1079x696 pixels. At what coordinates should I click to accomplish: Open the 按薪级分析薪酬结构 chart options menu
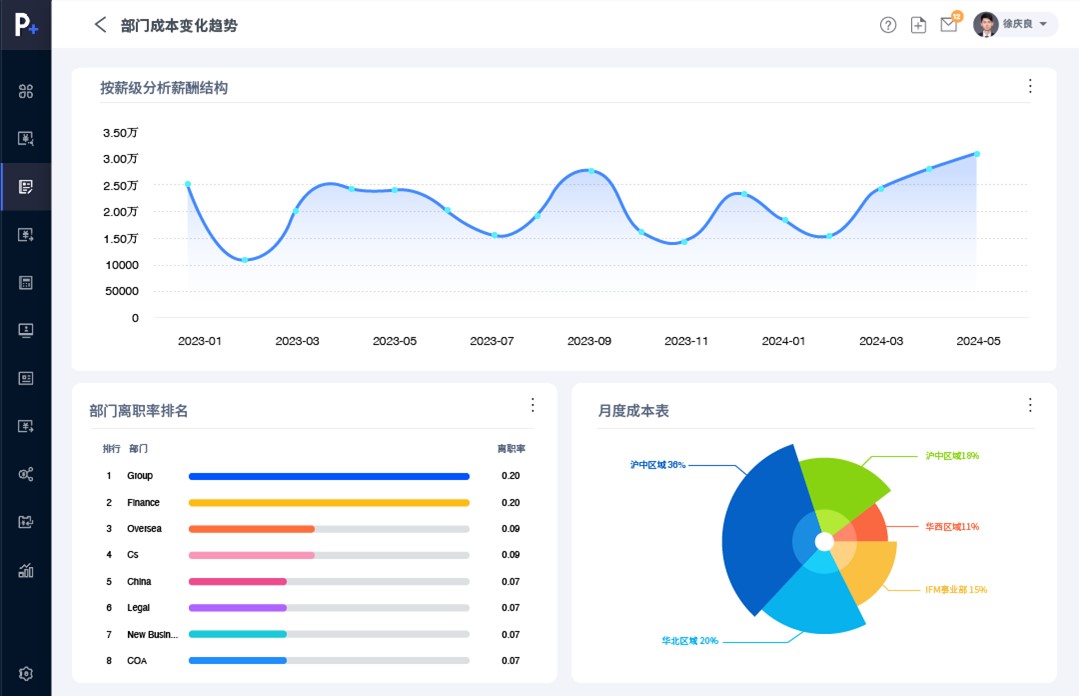pos(1030,86)
